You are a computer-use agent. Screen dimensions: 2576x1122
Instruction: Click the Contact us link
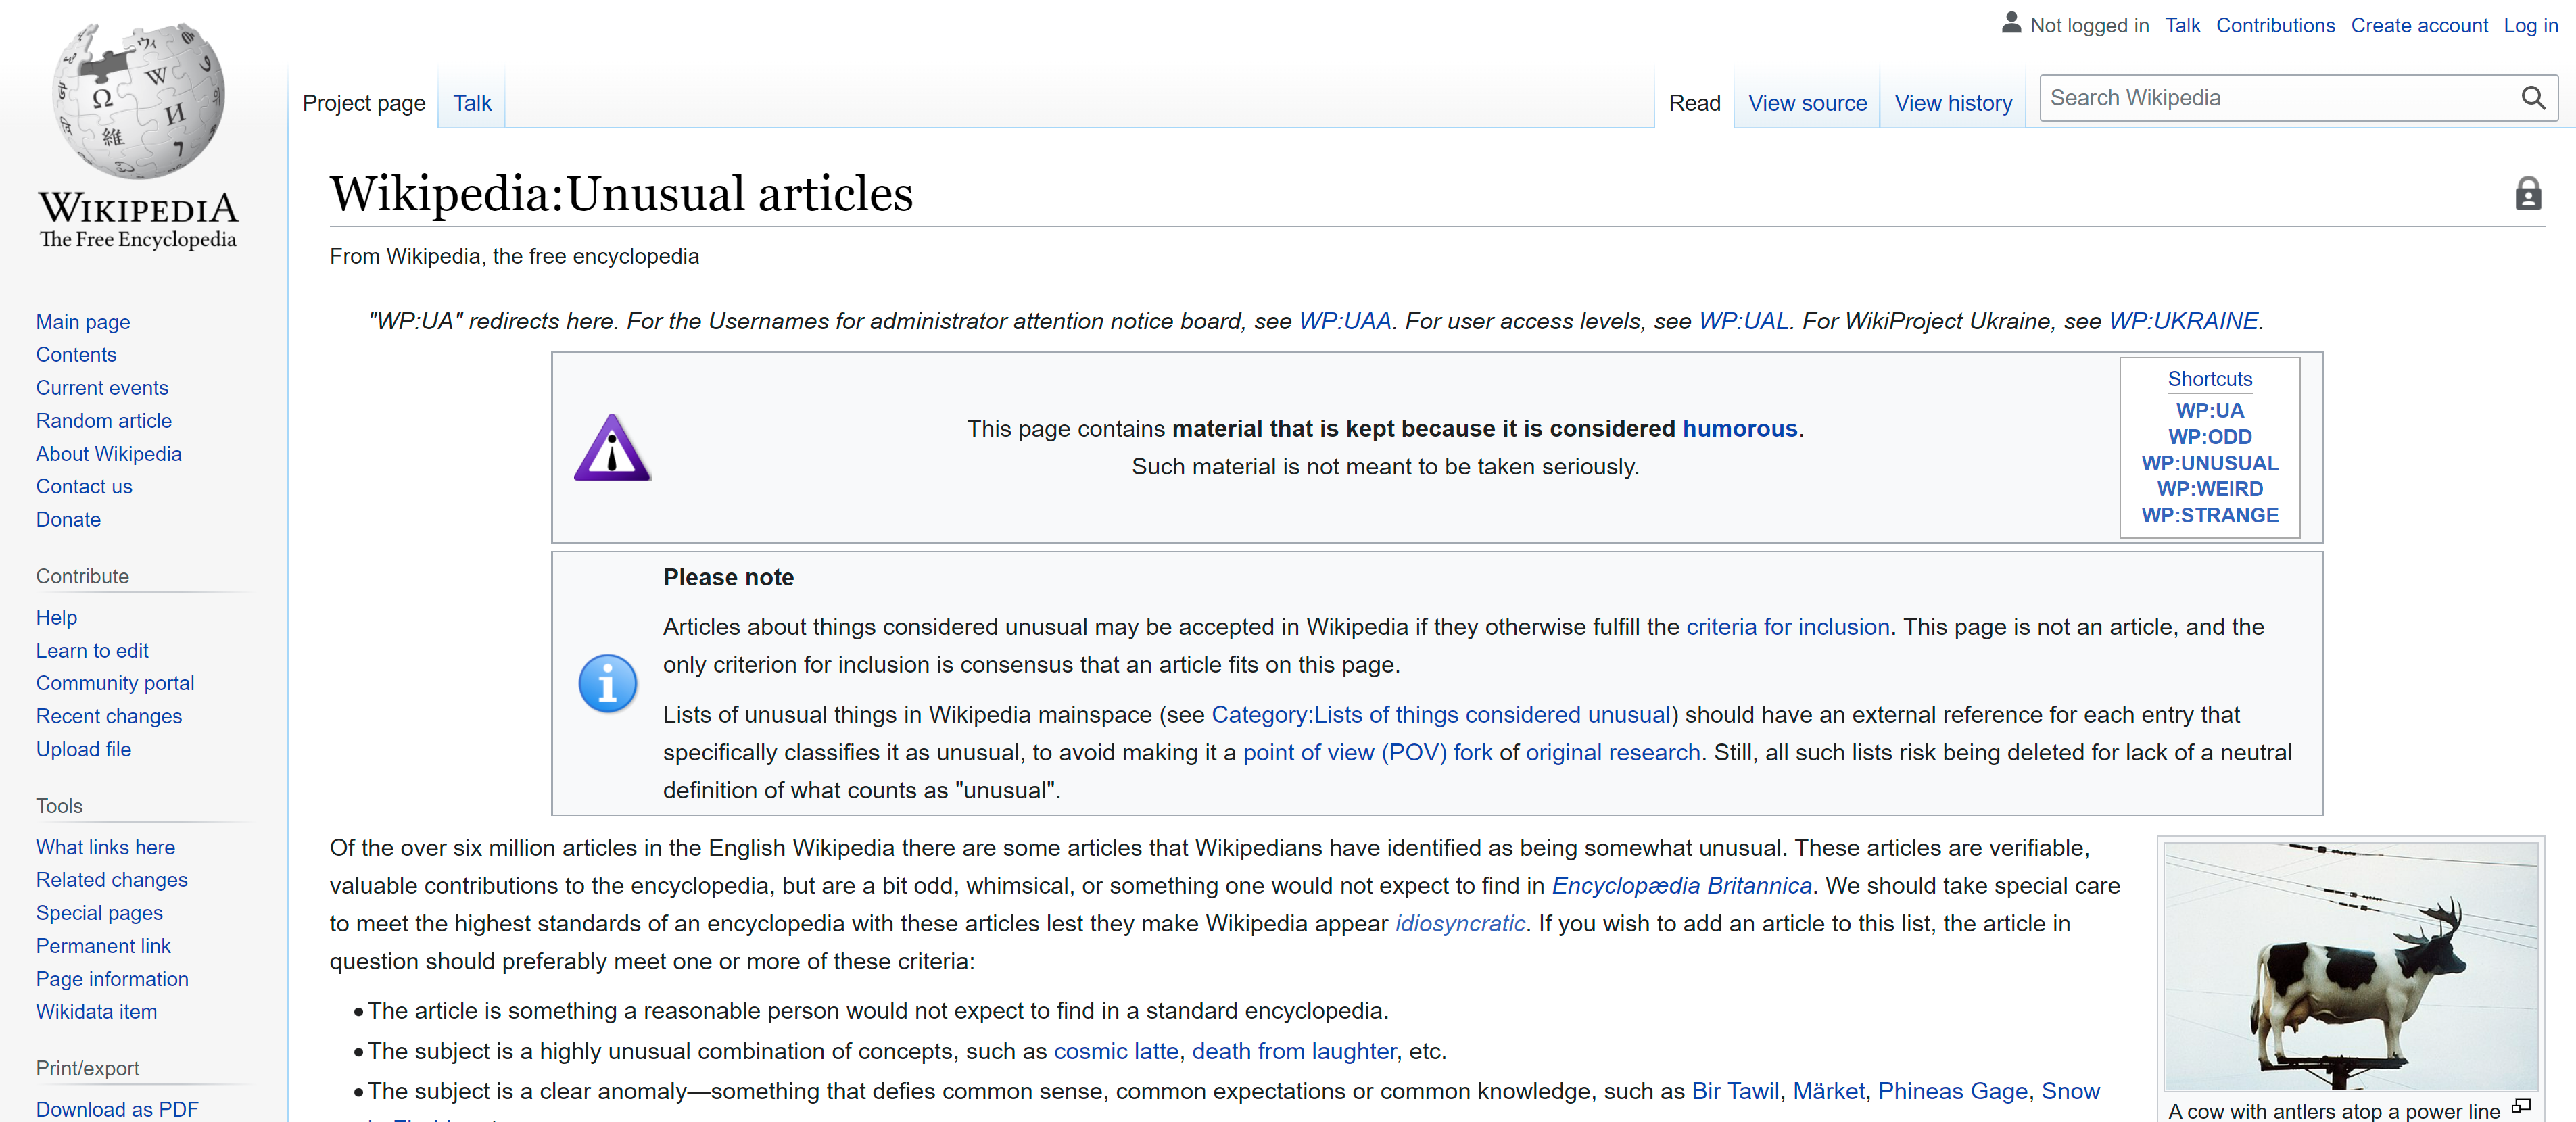tap(84, 486)
